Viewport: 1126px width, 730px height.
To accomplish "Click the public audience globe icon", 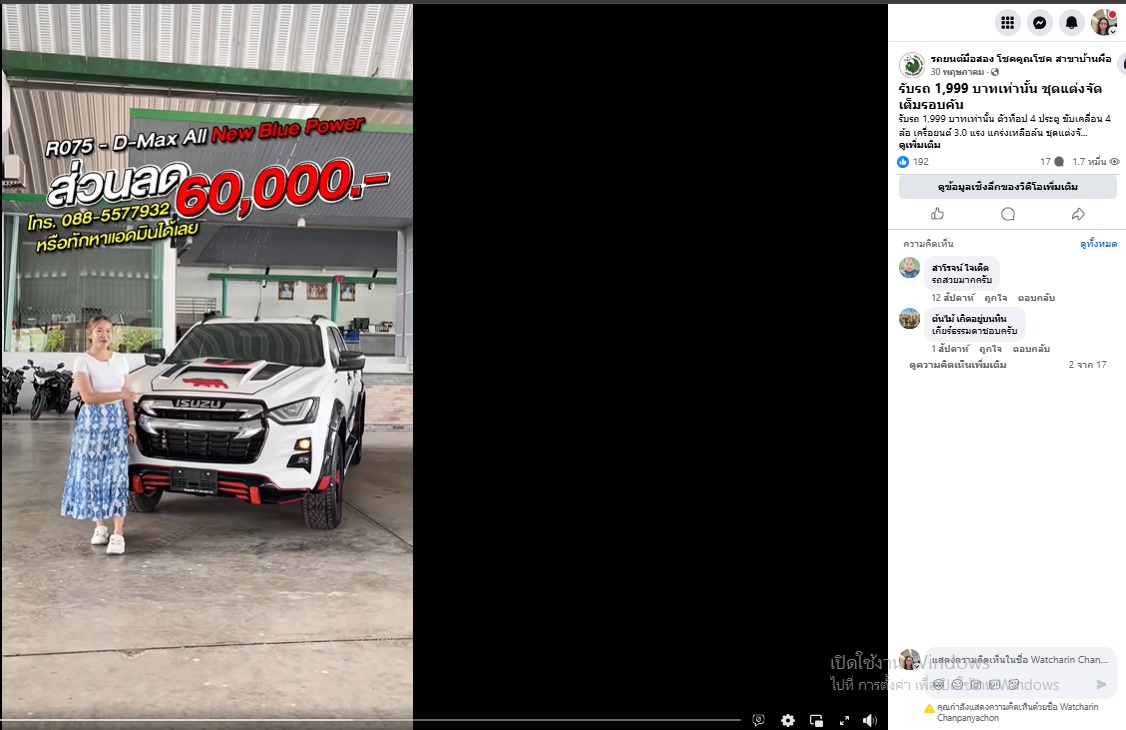I will tap(995, 72).
